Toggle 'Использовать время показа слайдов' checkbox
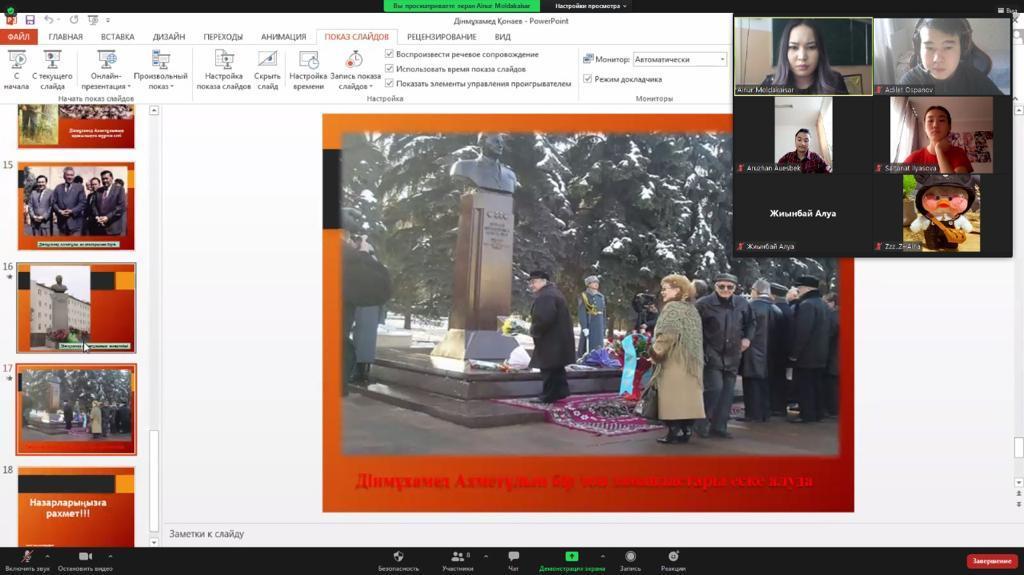Screen dimensions: 1024x575 pyautogui.click(x=390, y=69)
